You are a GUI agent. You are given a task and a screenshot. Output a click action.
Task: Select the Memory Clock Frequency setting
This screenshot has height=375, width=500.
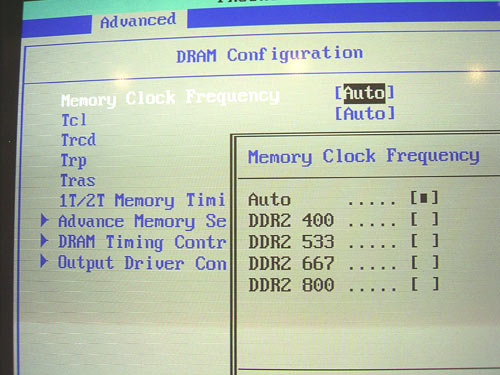170,98
